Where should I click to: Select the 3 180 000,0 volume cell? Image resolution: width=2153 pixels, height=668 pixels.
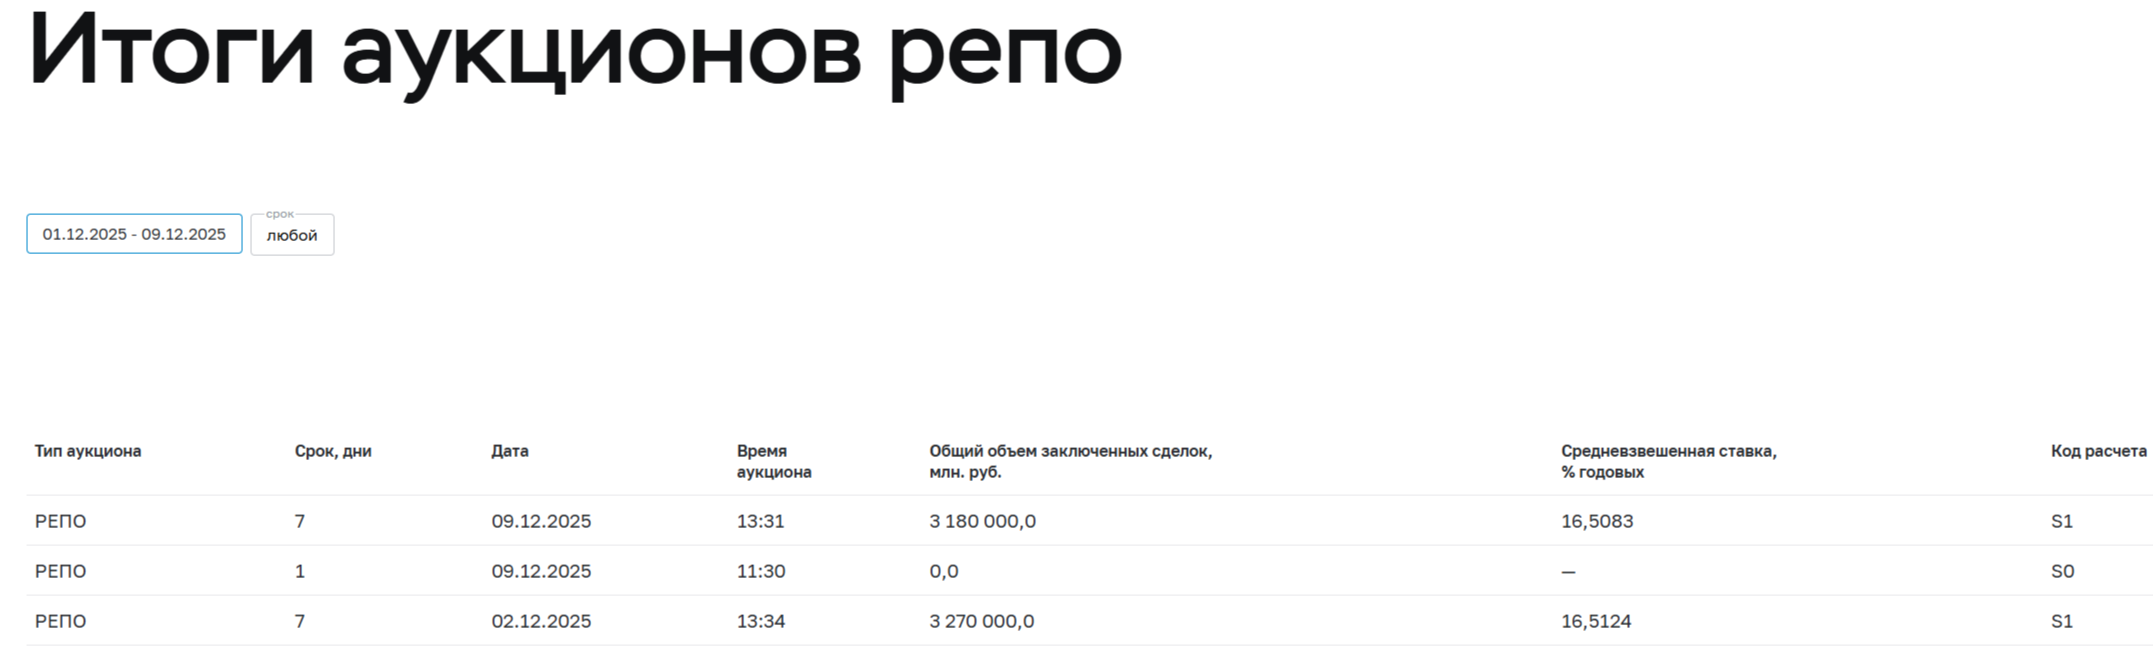(982, 521)
